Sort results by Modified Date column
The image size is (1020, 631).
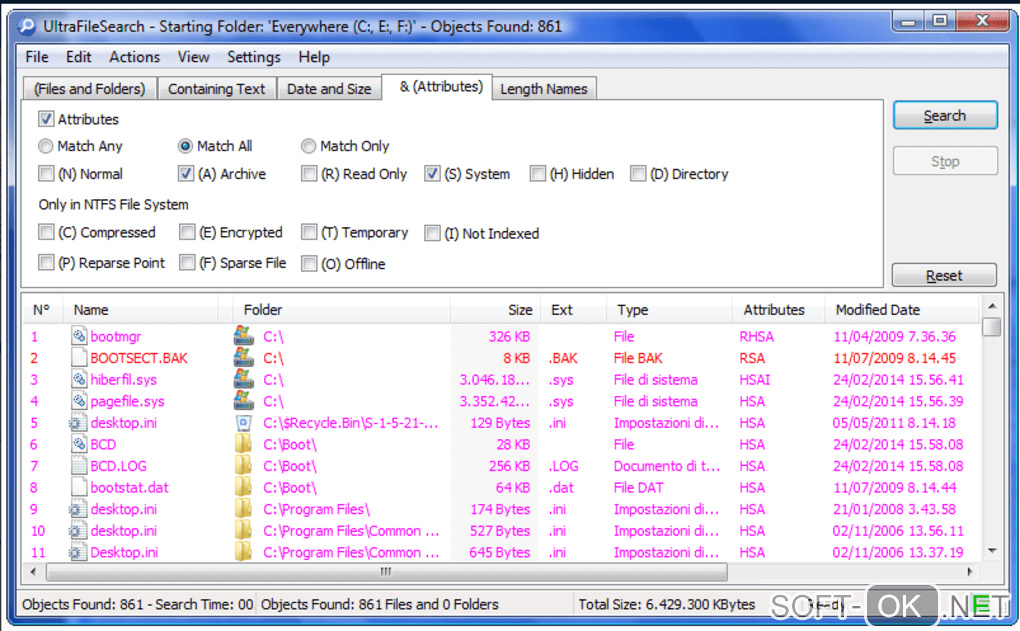click(902, 310)
